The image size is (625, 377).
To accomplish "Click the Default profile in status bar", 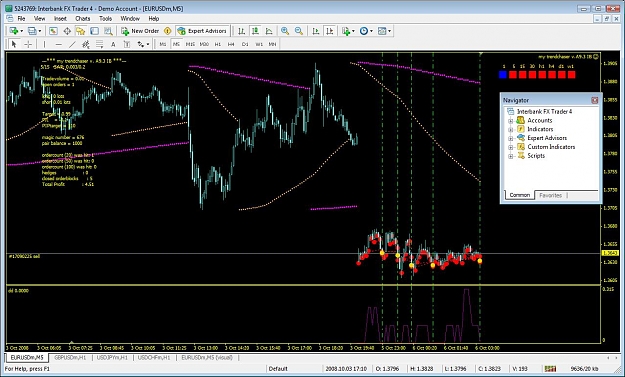I will tap(278, 369).
